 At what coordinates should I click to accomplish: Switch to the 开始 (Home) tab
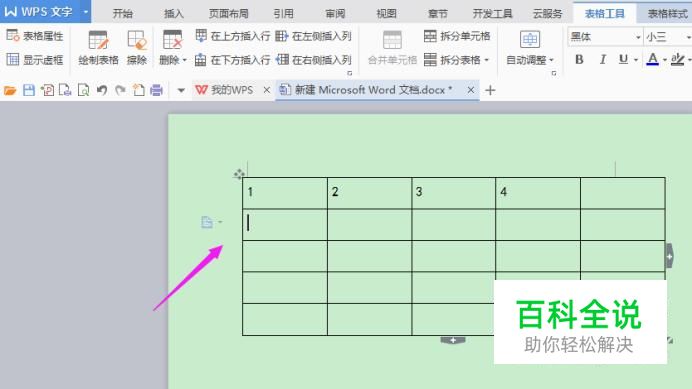point(123,14)
